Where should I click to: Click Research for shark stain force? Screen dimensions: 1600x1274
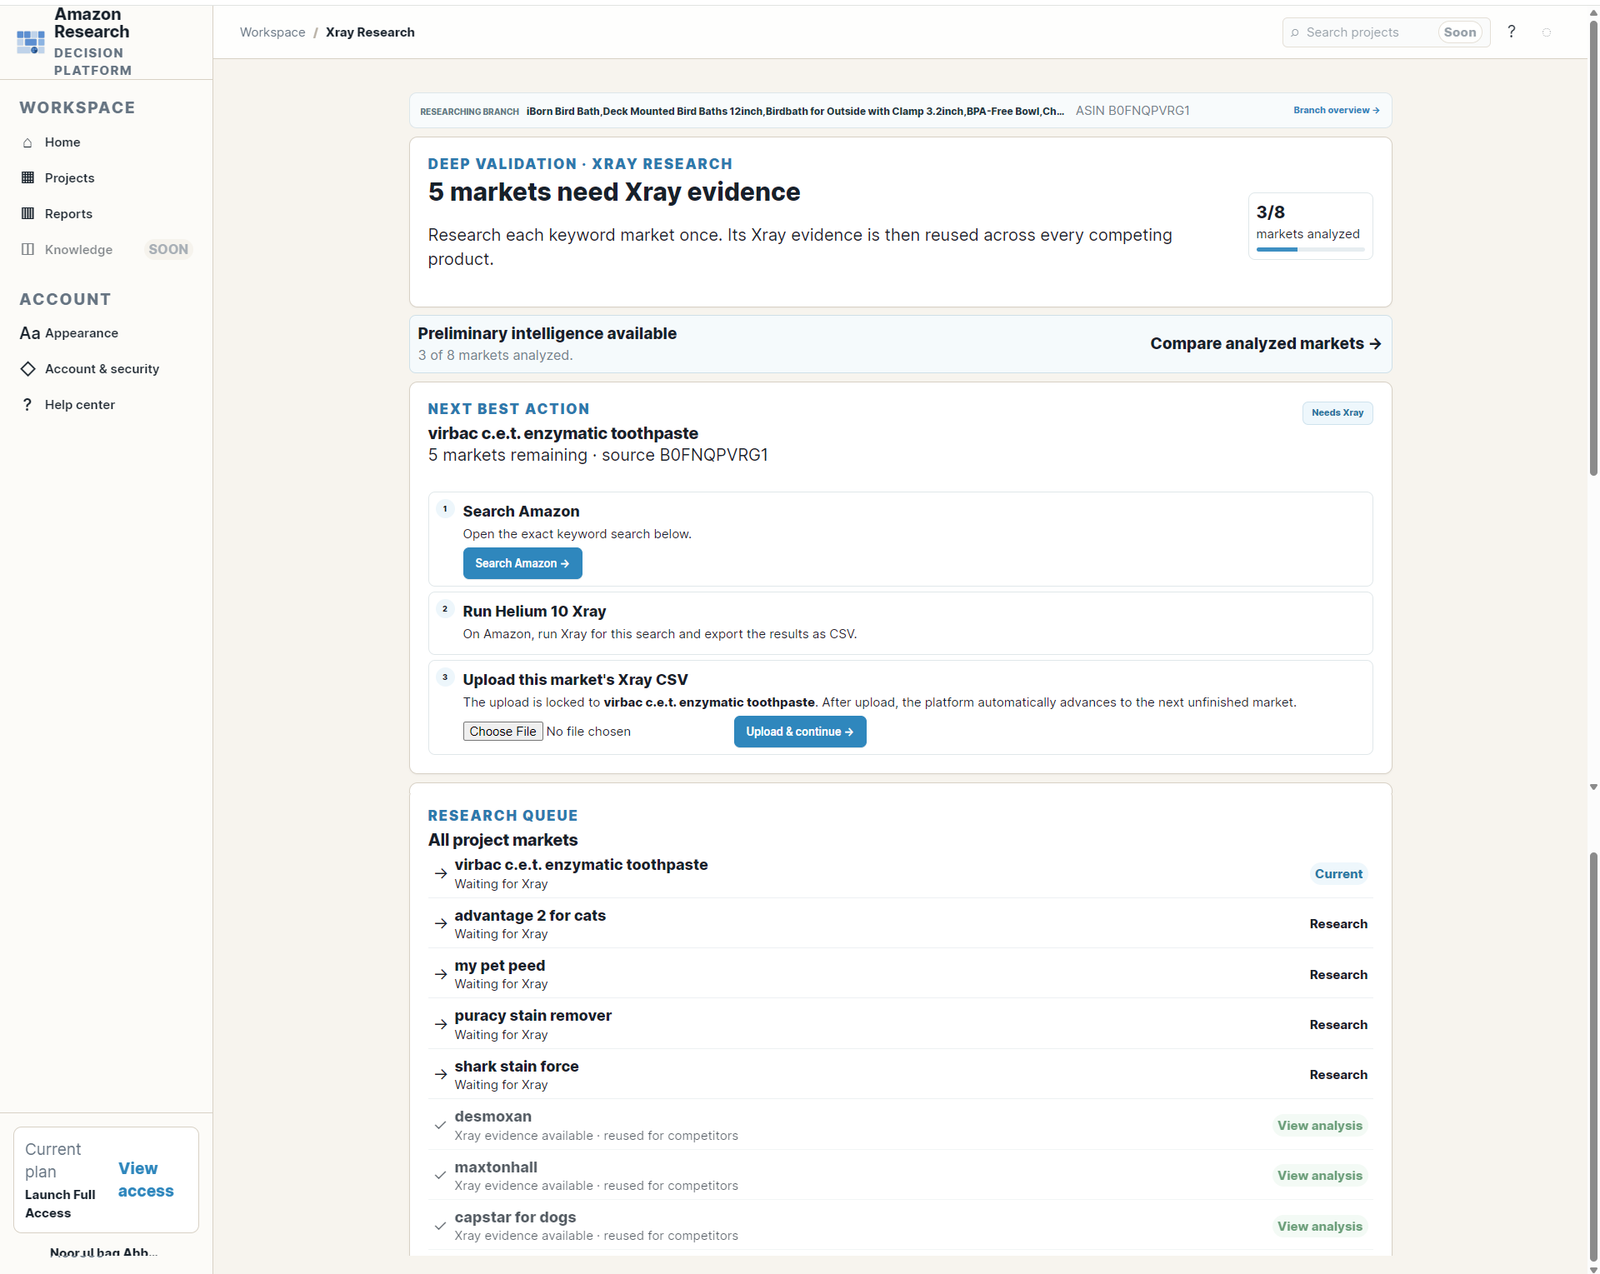click(1338, 1075)
